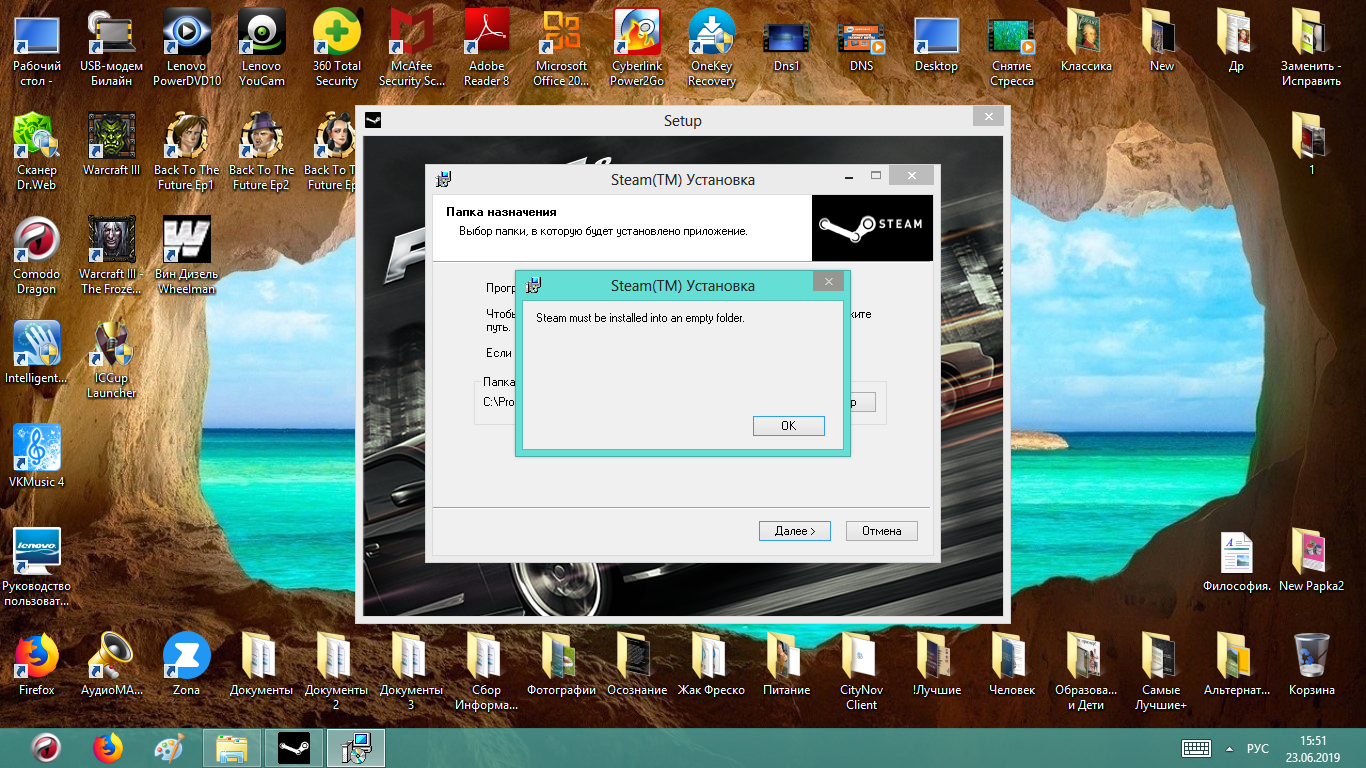This screenshot has width=1366, height=768.
Task: Open the Осознание folder
Action: point(636,664)
